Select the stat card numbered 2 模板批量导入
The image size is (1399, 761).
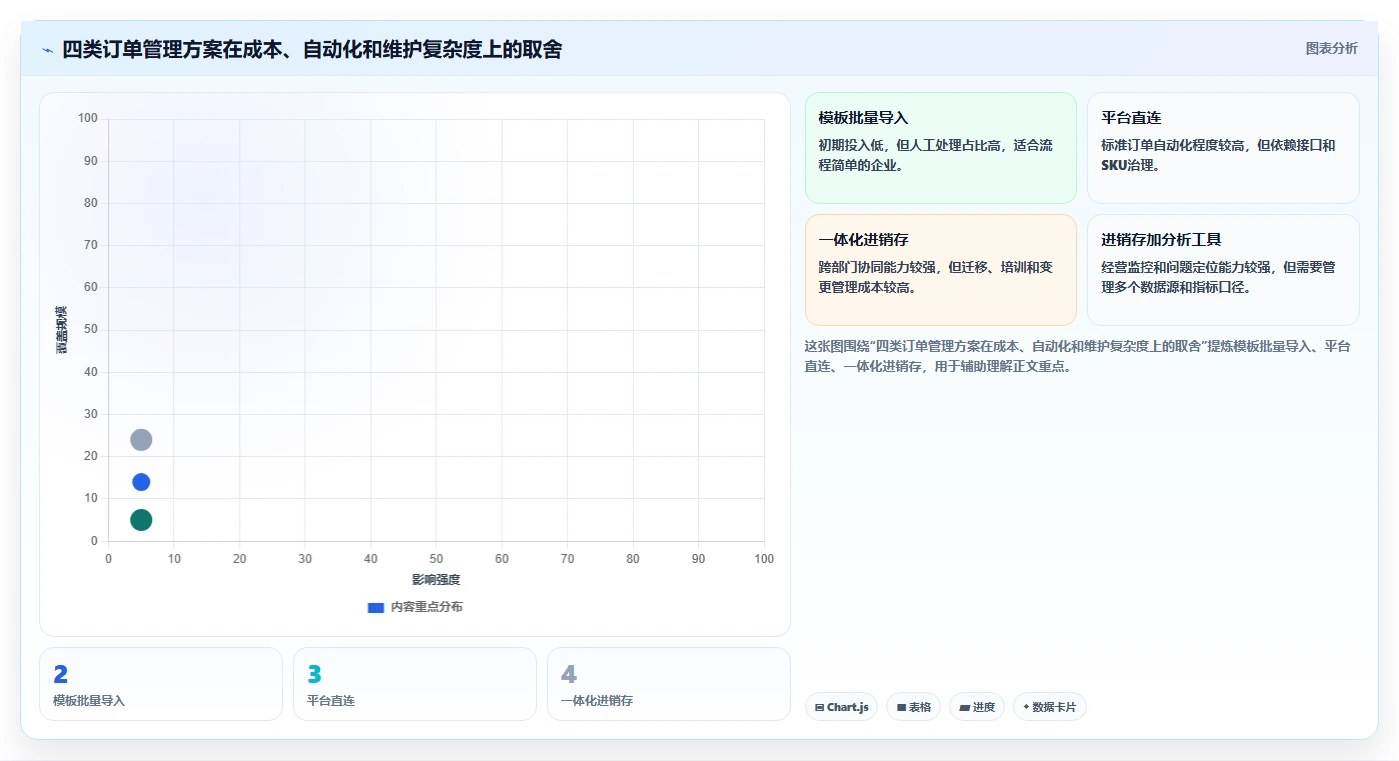click(161, 684)
